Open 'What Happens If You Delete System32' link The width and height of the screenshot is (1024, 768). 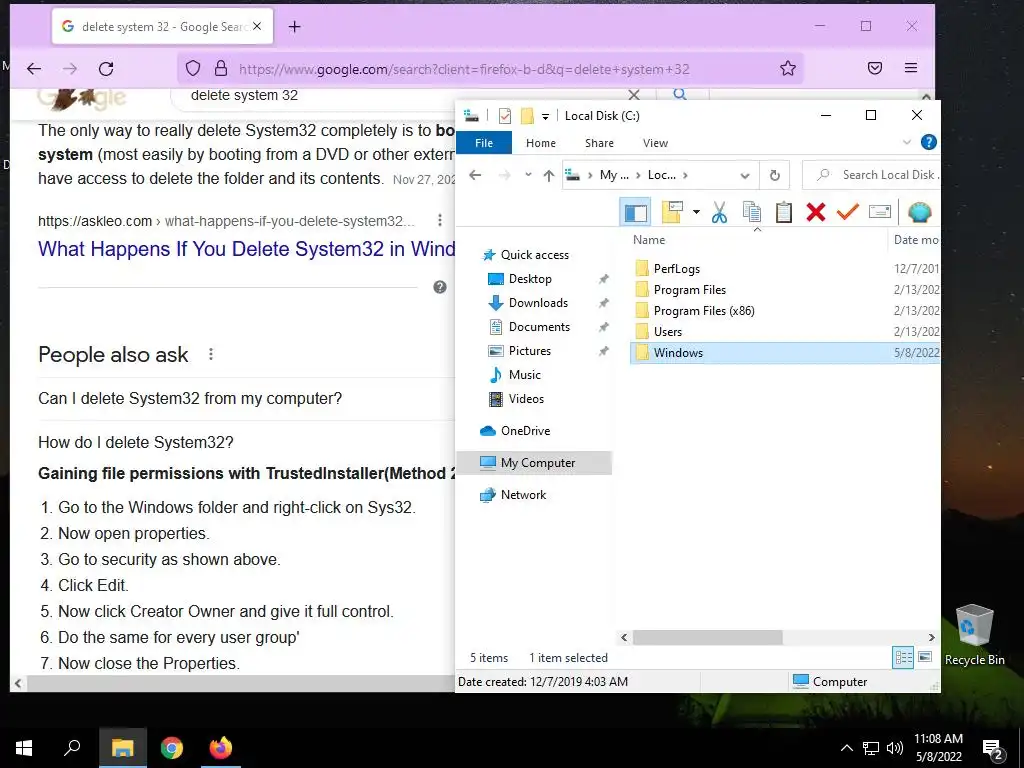(246, 249)
